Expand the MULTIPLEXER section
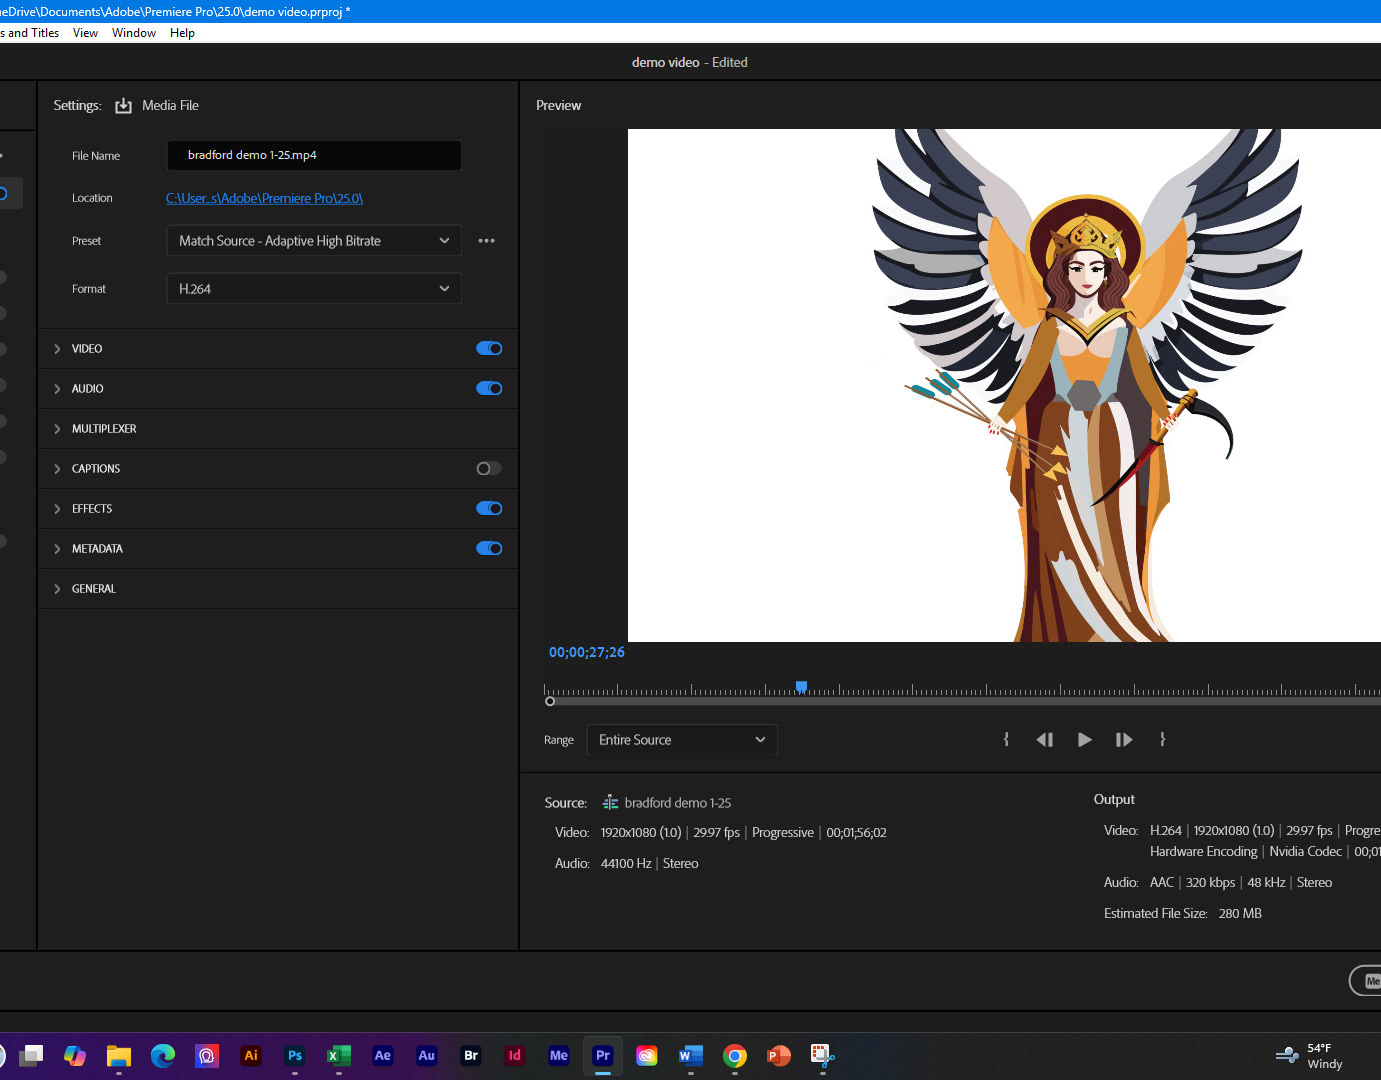The image size is (1381, 1080). (x=57, y=429)
